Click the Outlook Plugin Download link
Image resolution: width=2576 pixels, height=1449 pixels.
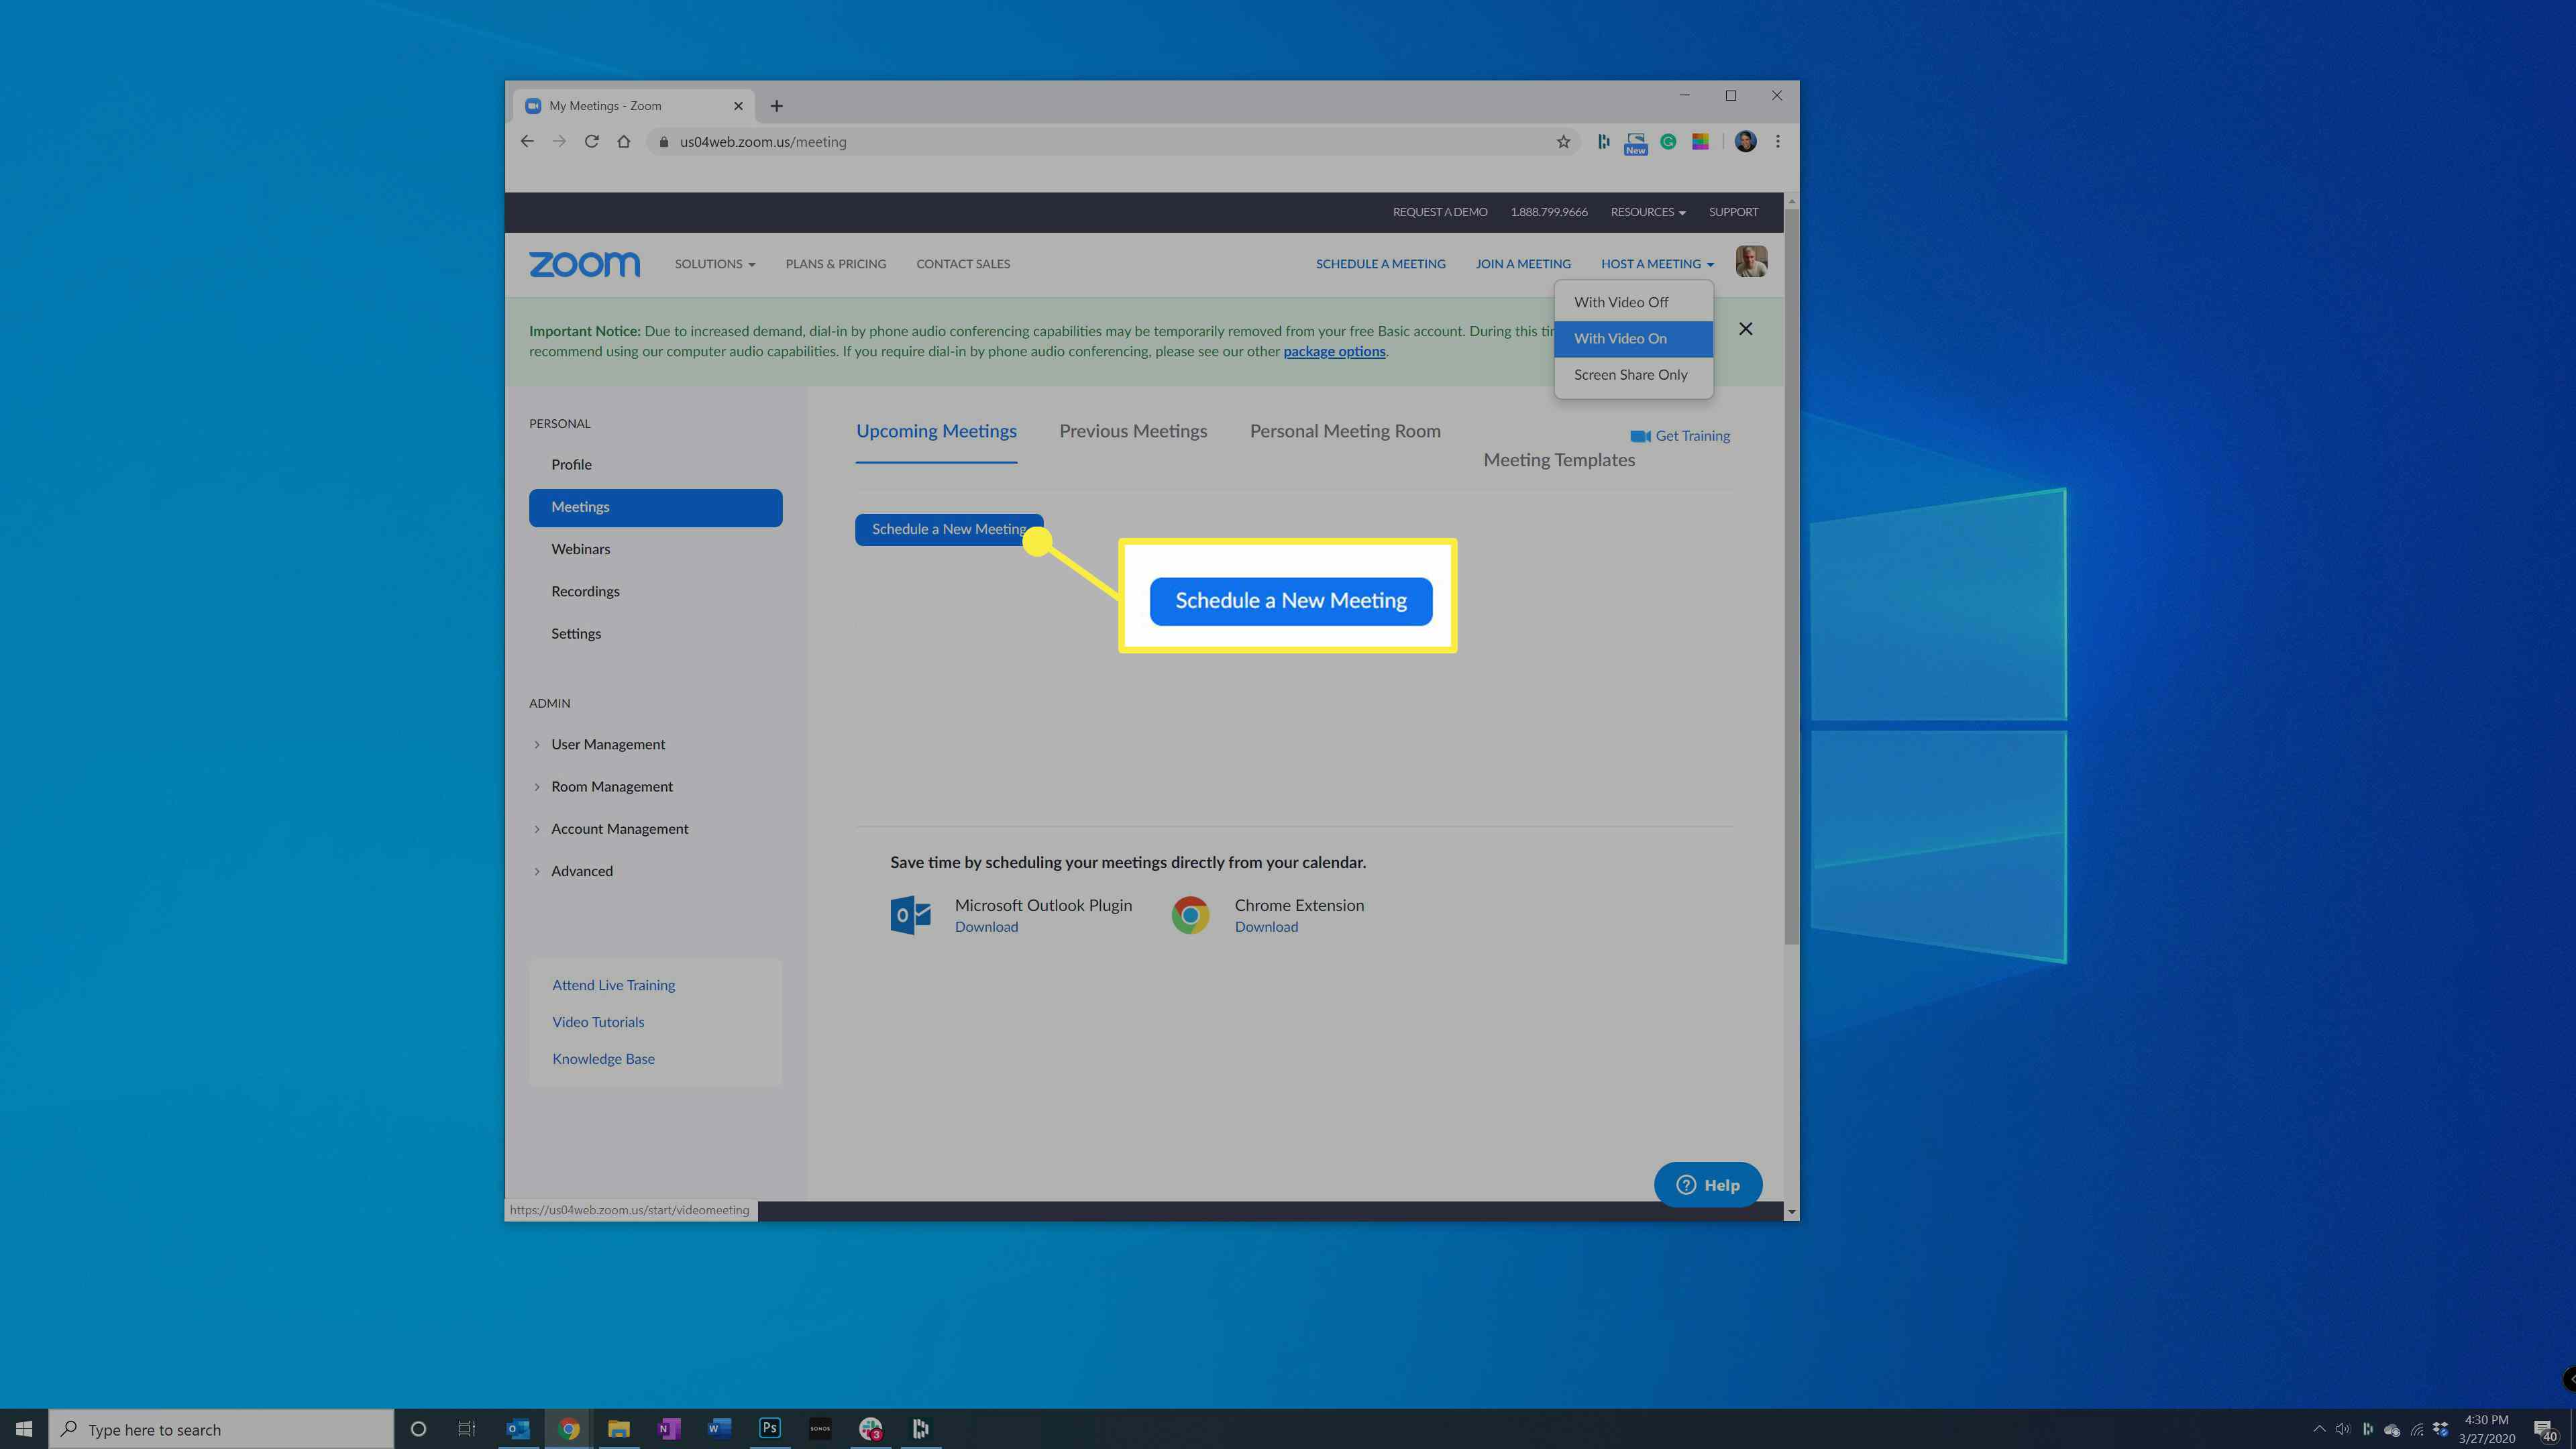pos(985,927)
